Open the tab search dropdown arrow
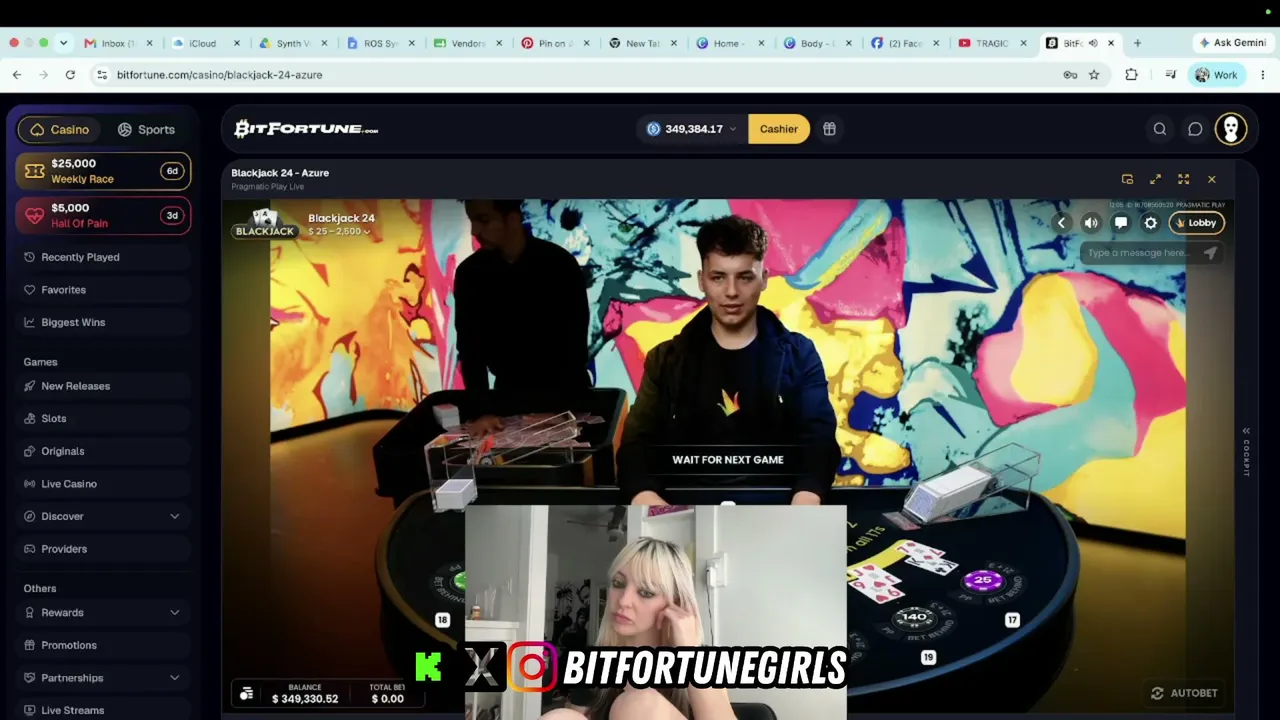This screenshot has width=1280, height=720. point(63,43)
